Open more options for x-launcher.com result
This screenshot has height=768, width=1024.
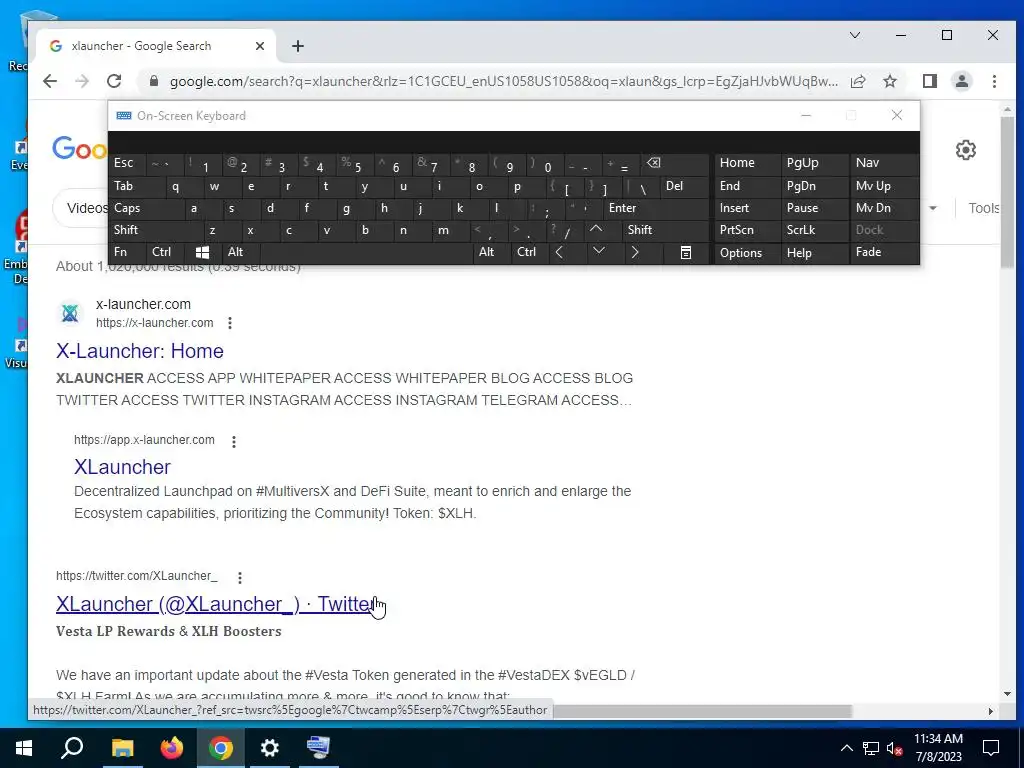pos(230,323)
